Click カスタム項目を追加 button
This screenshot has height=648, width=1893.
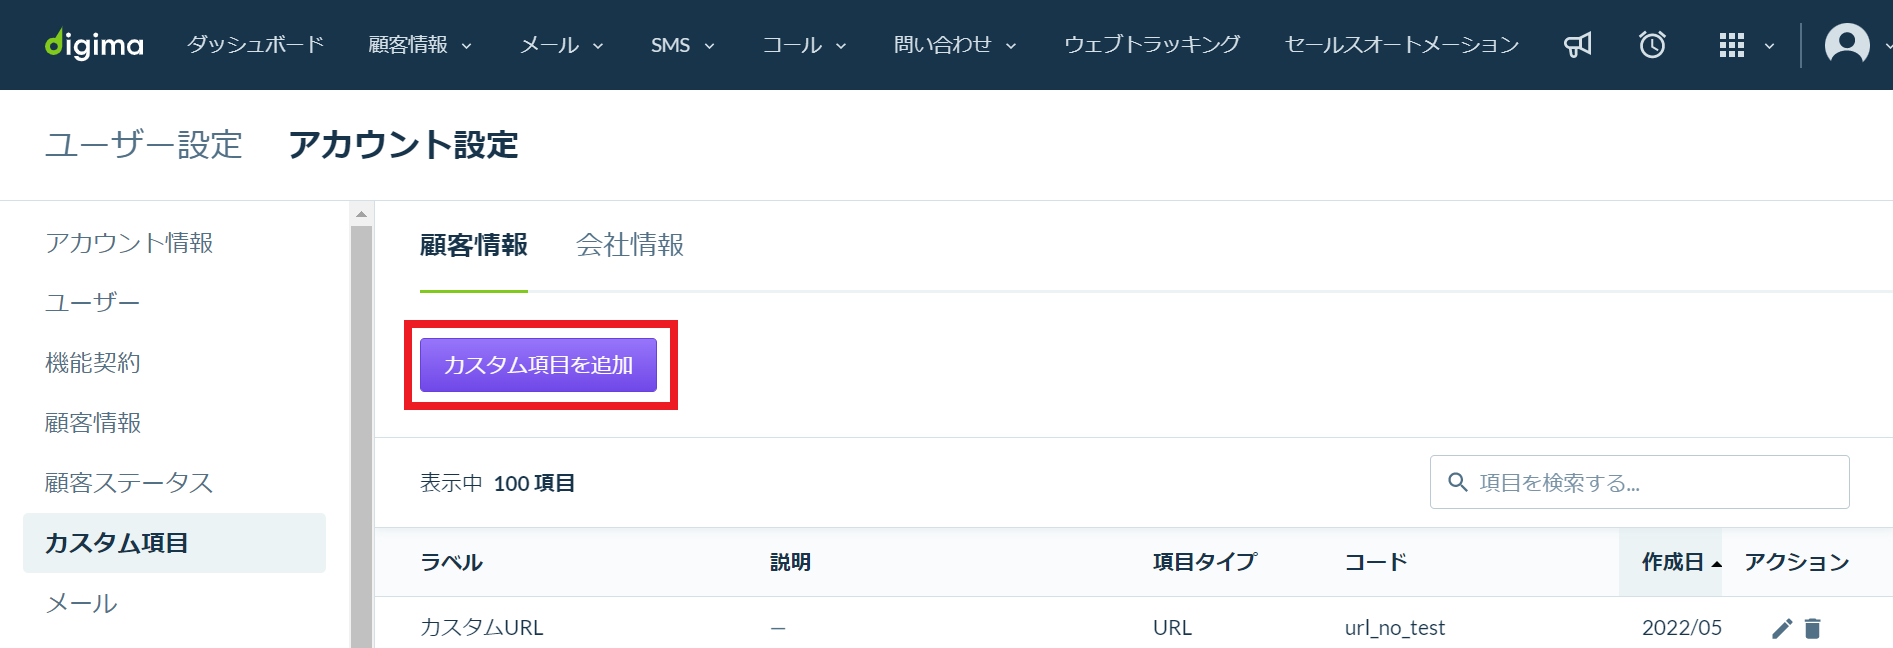pos(538,365)
